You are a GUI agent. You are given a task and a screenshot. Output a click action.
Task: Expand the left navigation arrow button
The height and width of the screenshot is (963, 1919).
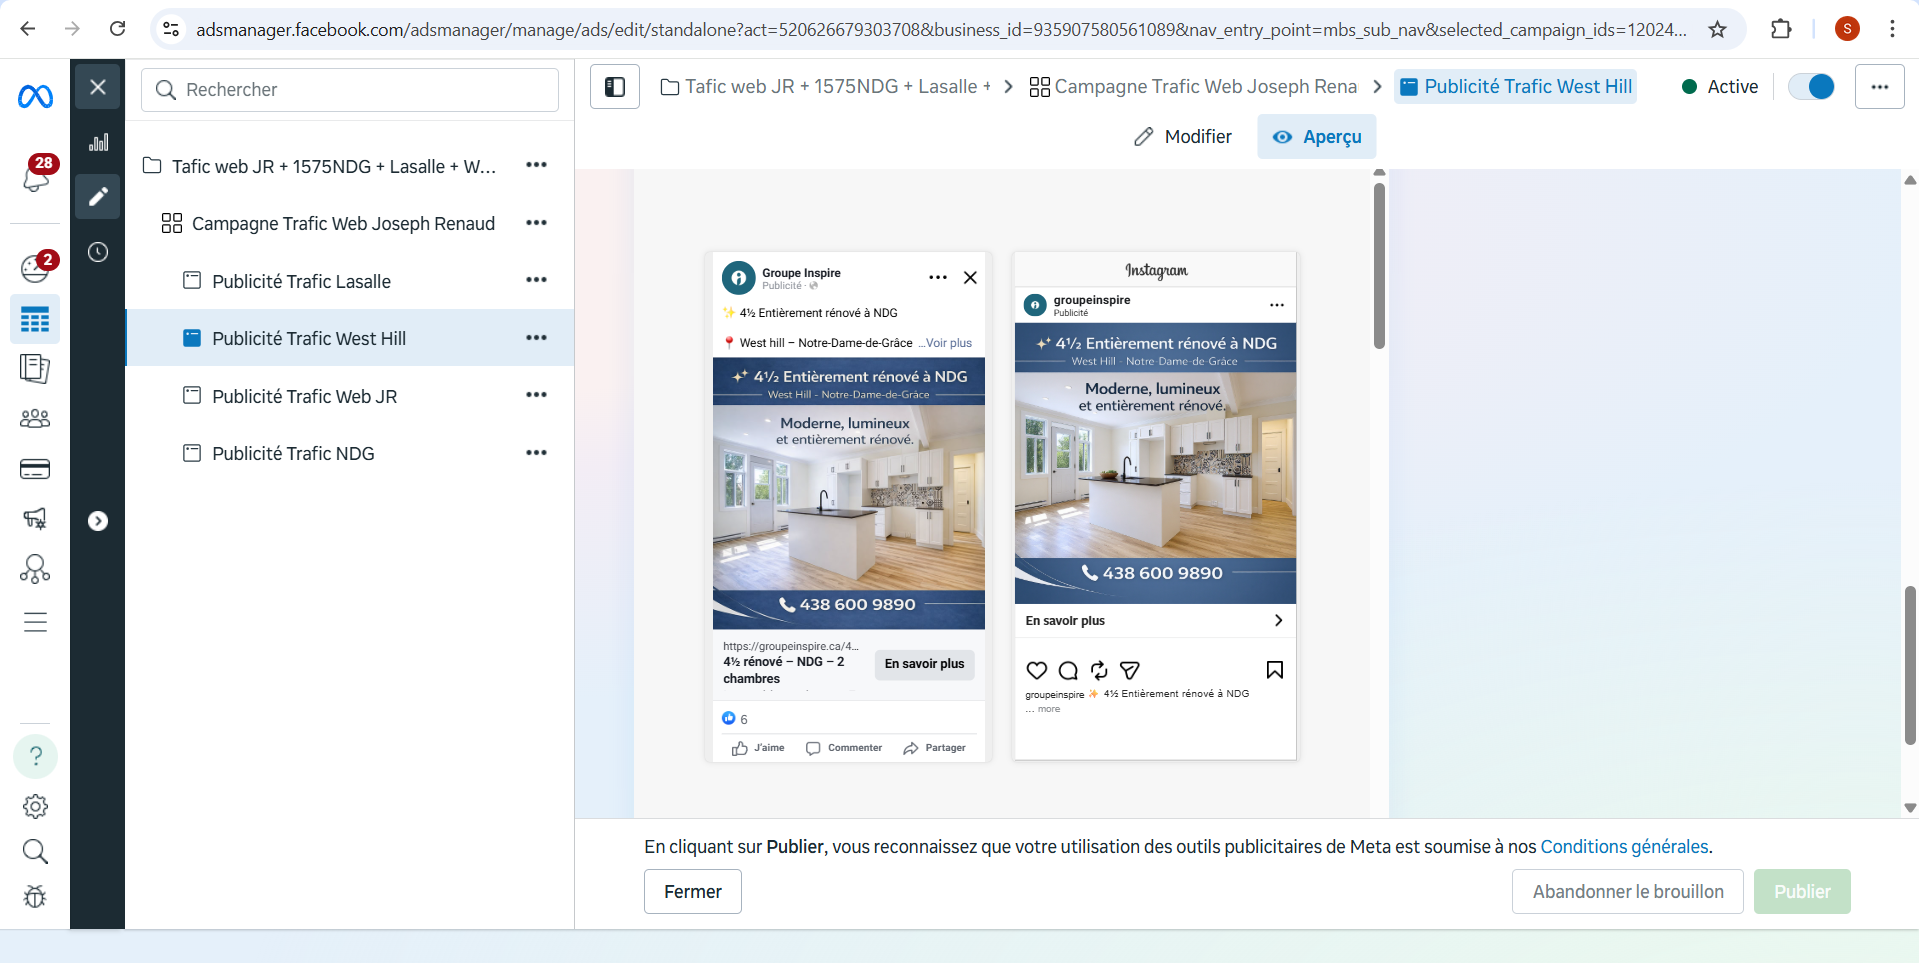click(98, 521)
